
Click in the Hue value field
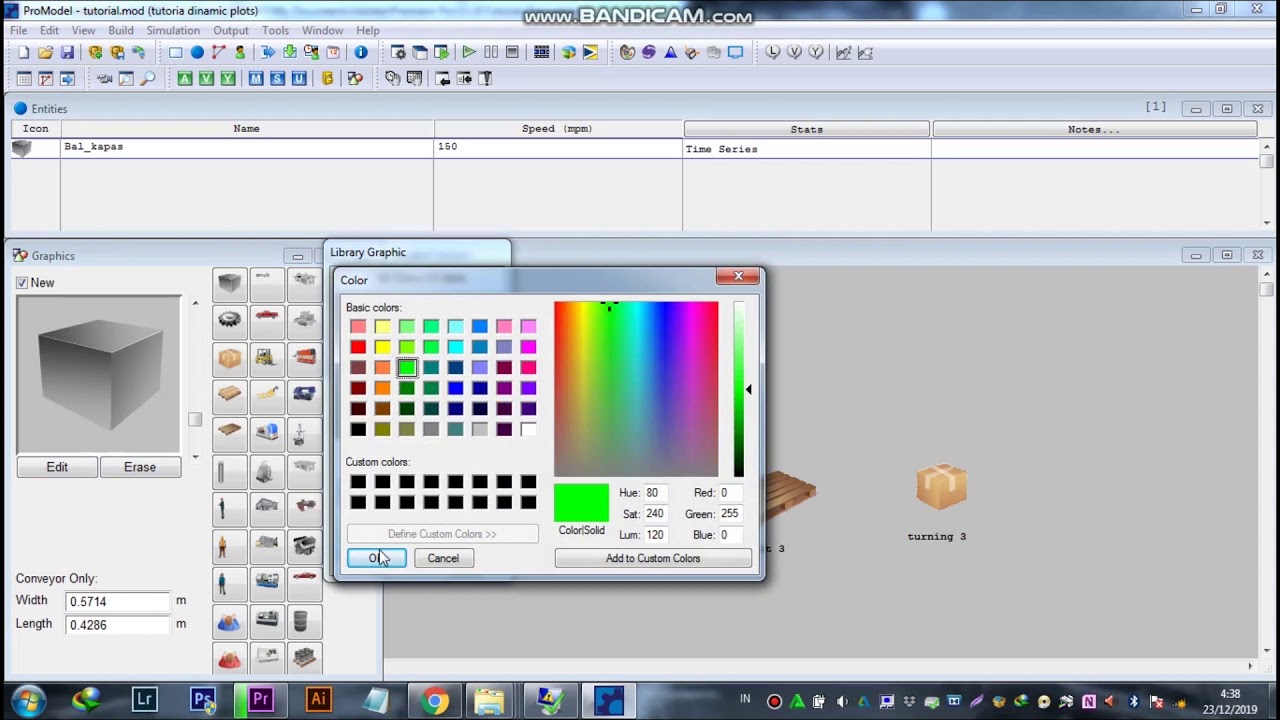click(x=656, y=493)
